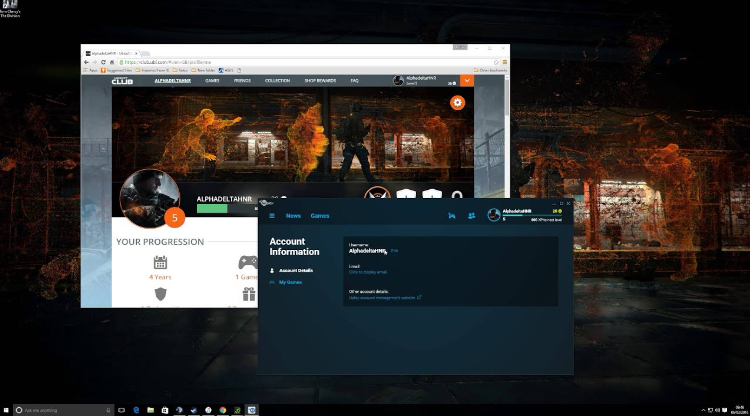Open My Games in the sidebar
Viewport: 750px width, 416px height.
tap(290, 283)
